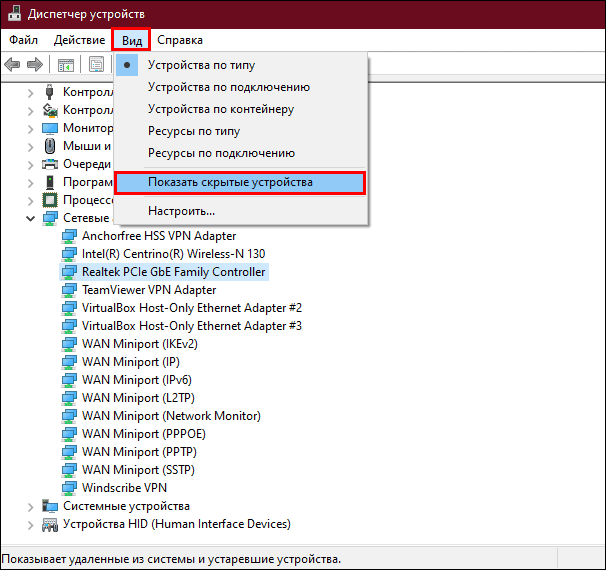606x570 pixels.
Task: Expand the Мыши node chevron
Action: (31, 147)
